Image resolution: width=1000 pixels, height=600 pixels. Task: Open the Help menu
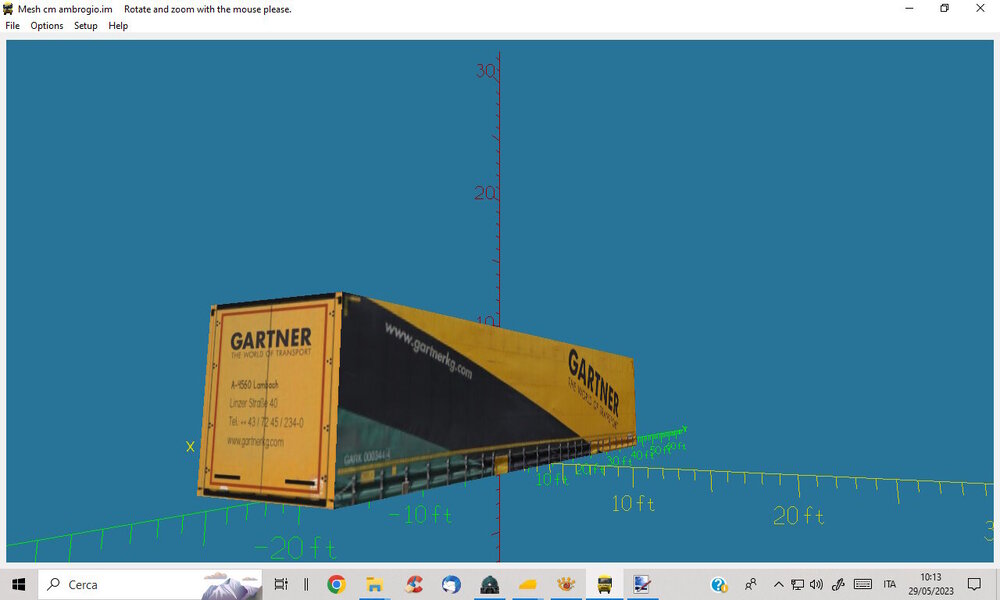coord(118,26)
